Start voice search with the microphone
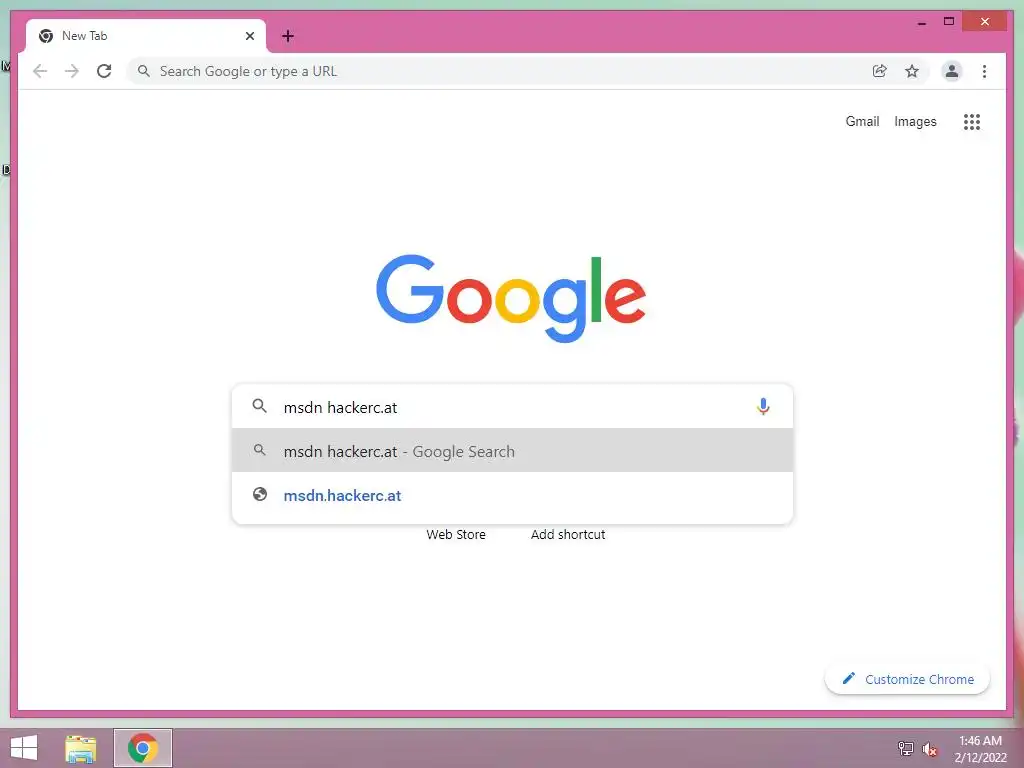 pyautogui.click(x=763, y=406)
